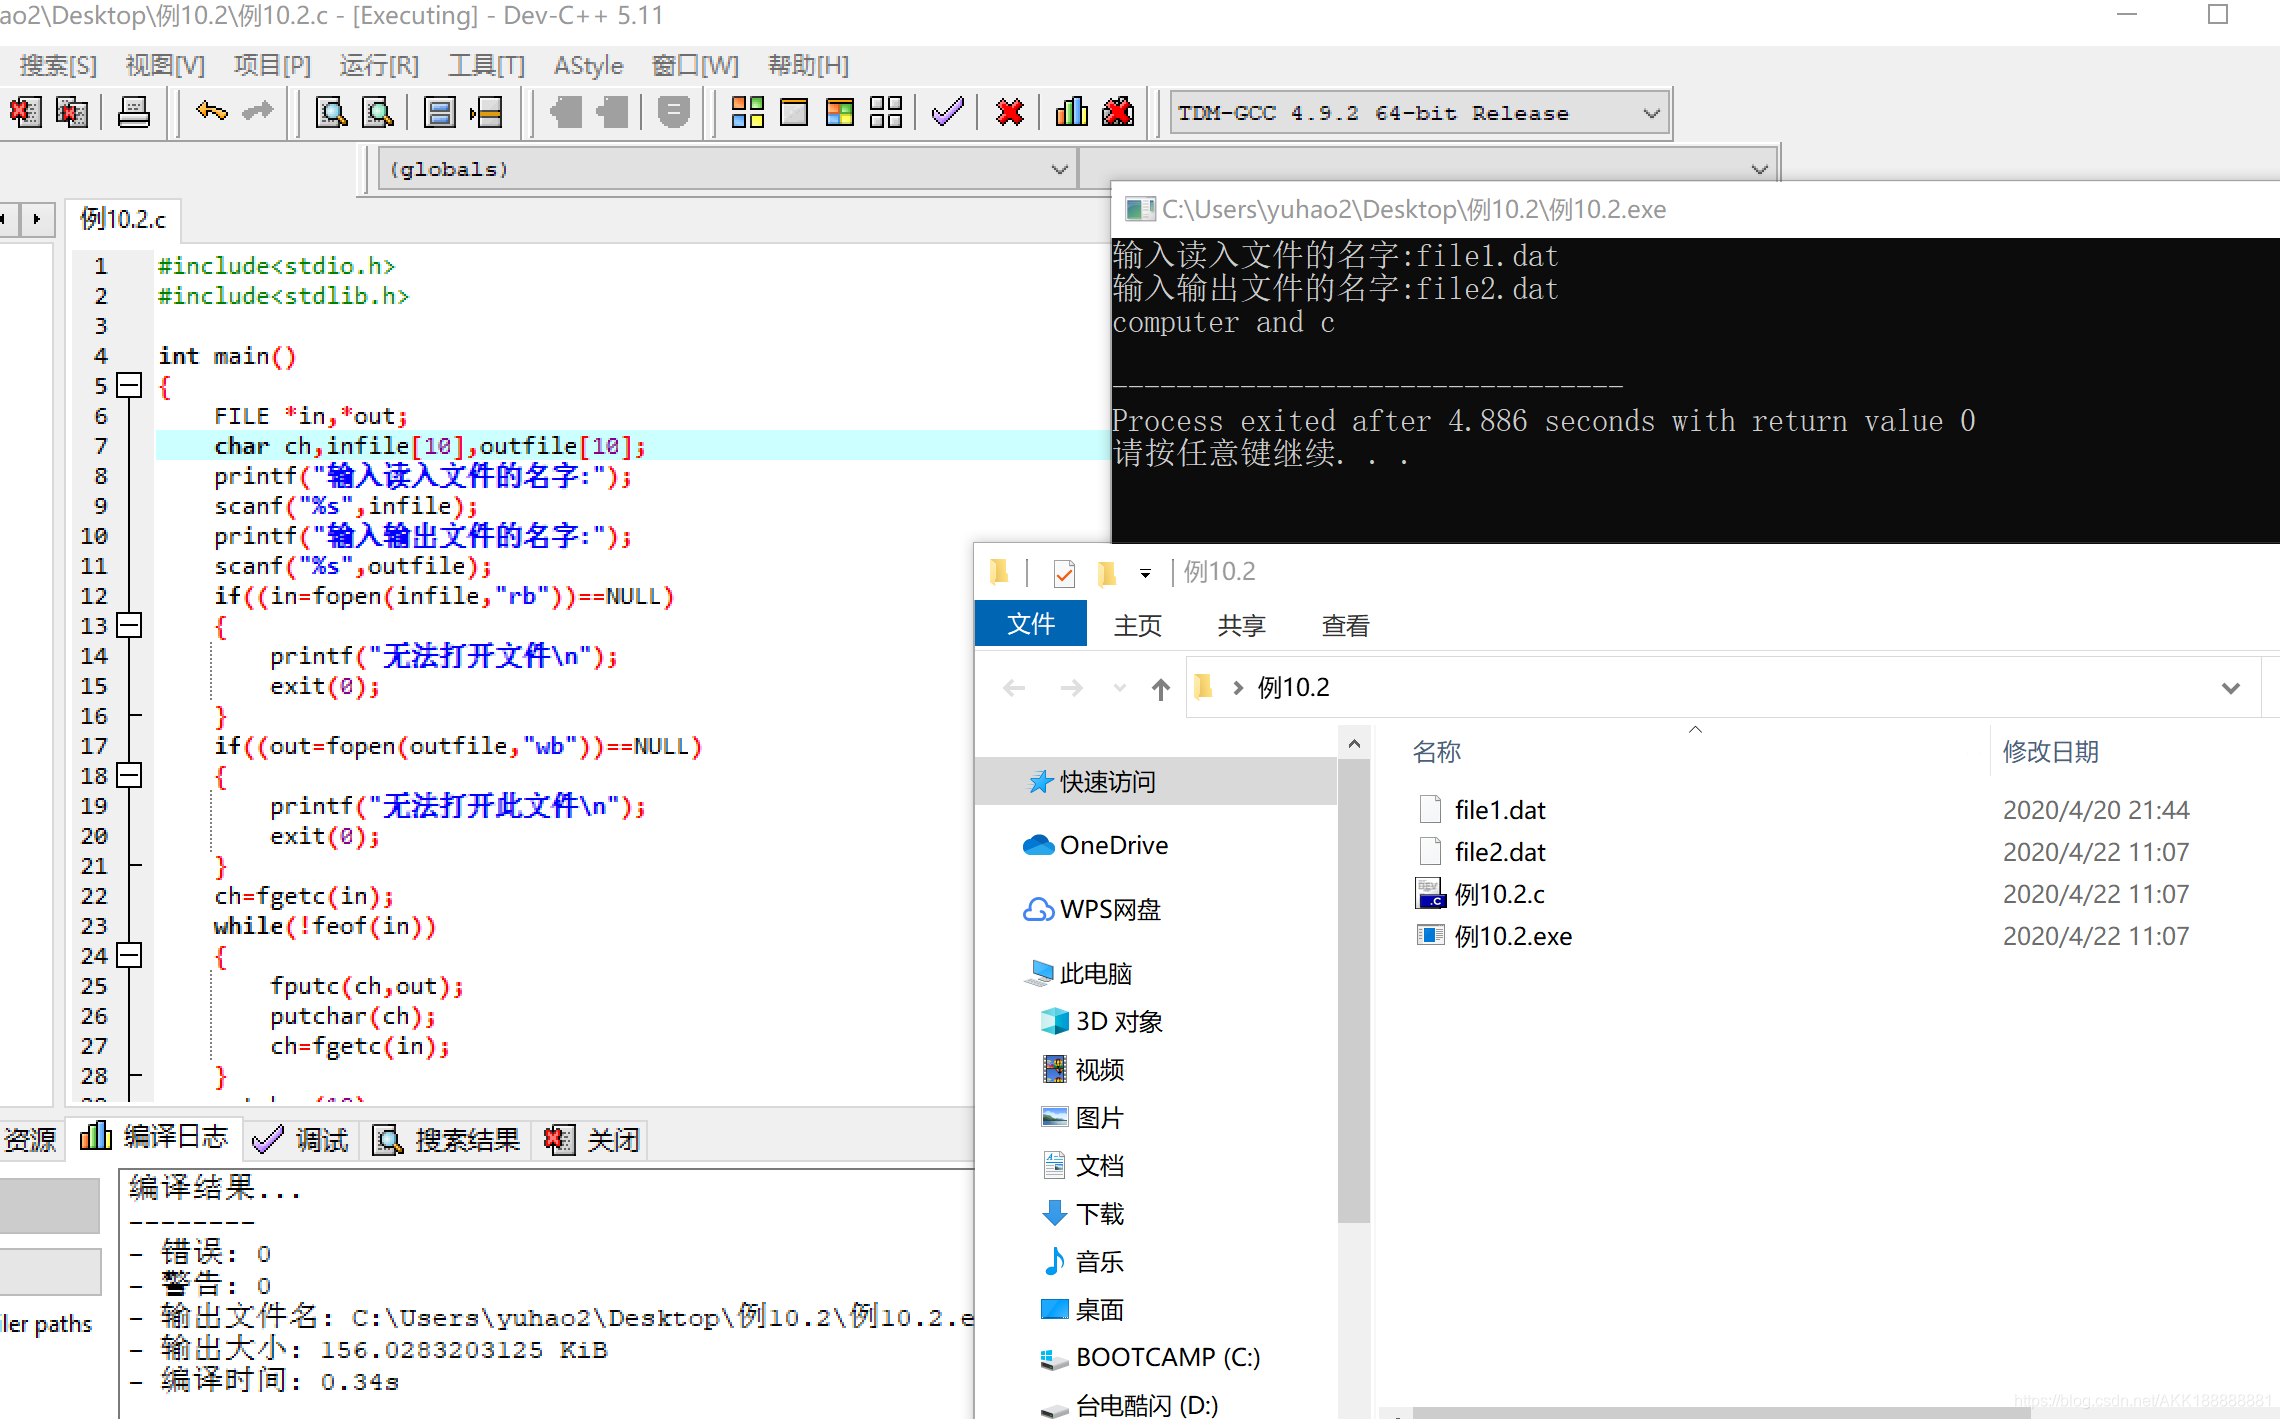Open the Explorer address bar history dropdown
The image size is (2280, 1419).
(x=2230, y=688)
